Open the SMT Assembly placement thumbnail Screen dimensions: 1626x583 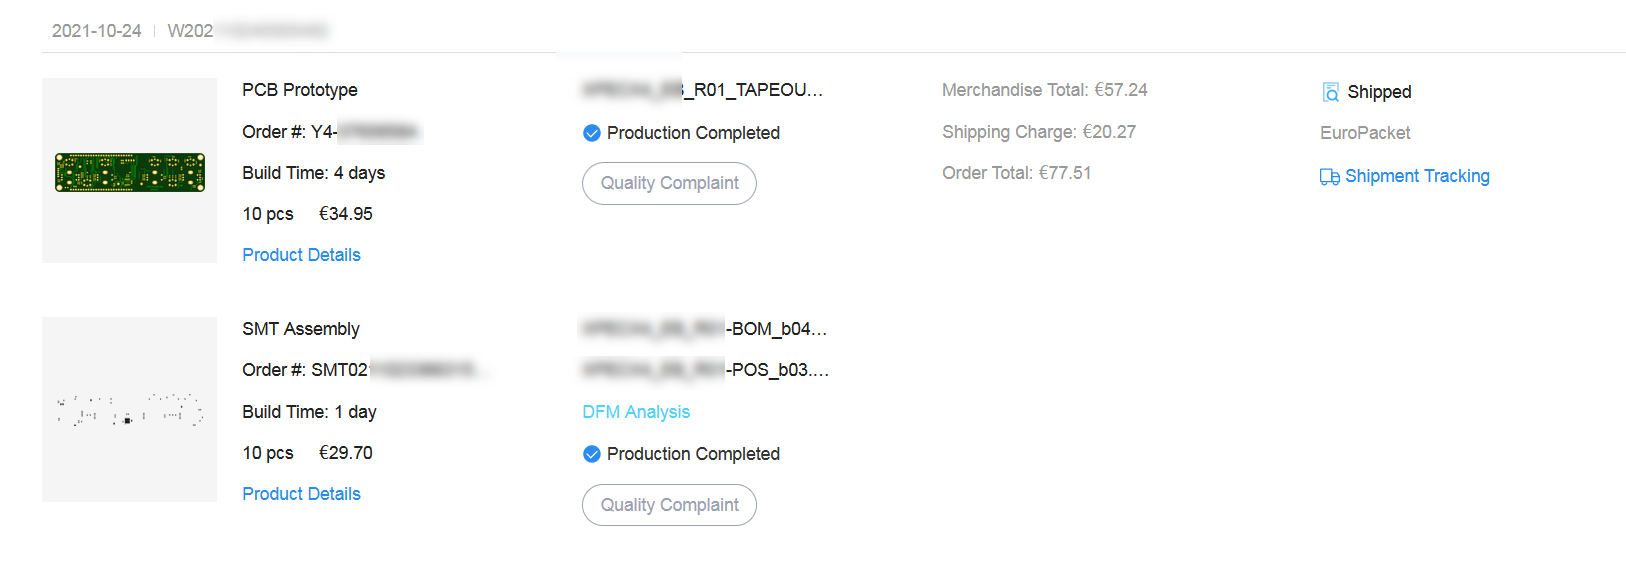click(130, 409)
